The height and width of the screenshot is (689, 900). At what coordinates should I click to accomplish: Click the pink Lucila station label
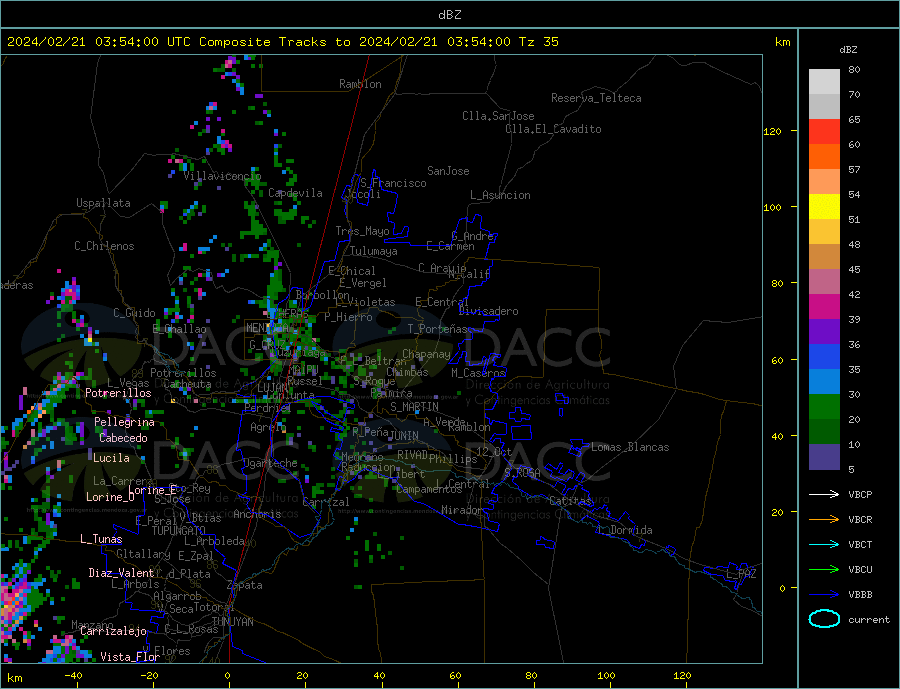(x=111, y=458)
